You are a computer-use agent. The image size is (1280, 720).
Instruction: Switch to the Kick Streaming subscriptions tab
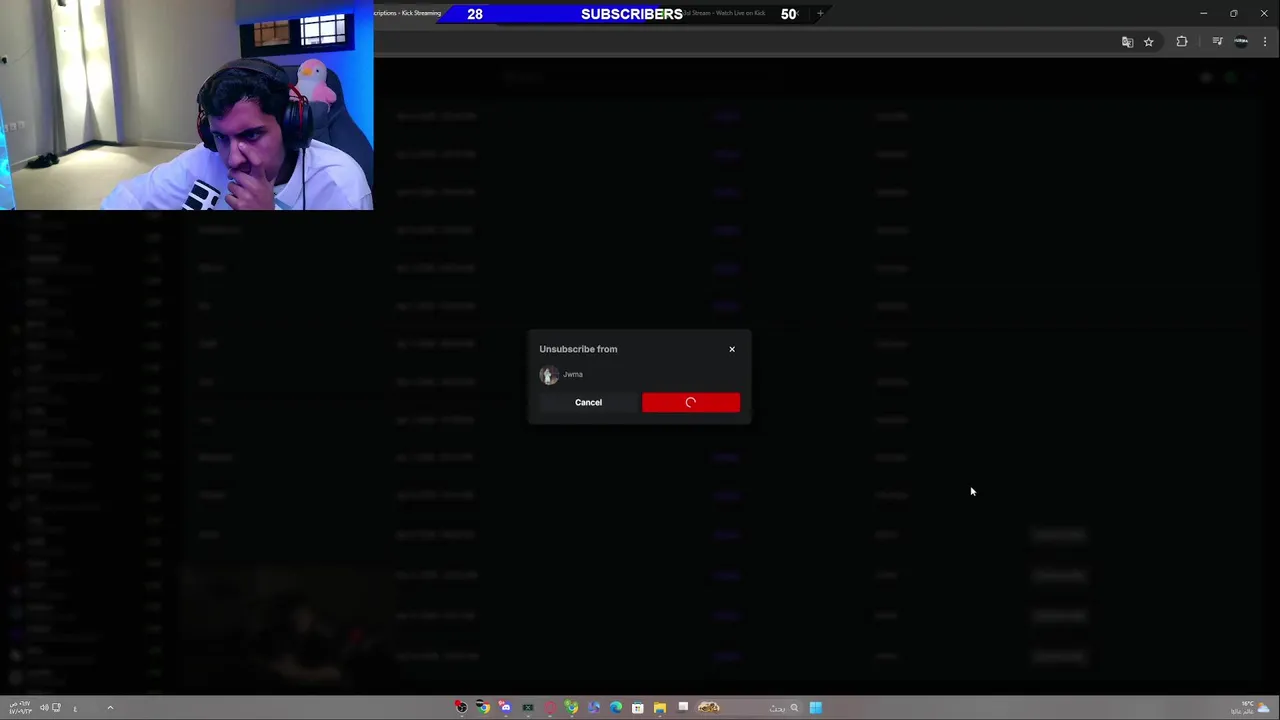tap(408, 13)
